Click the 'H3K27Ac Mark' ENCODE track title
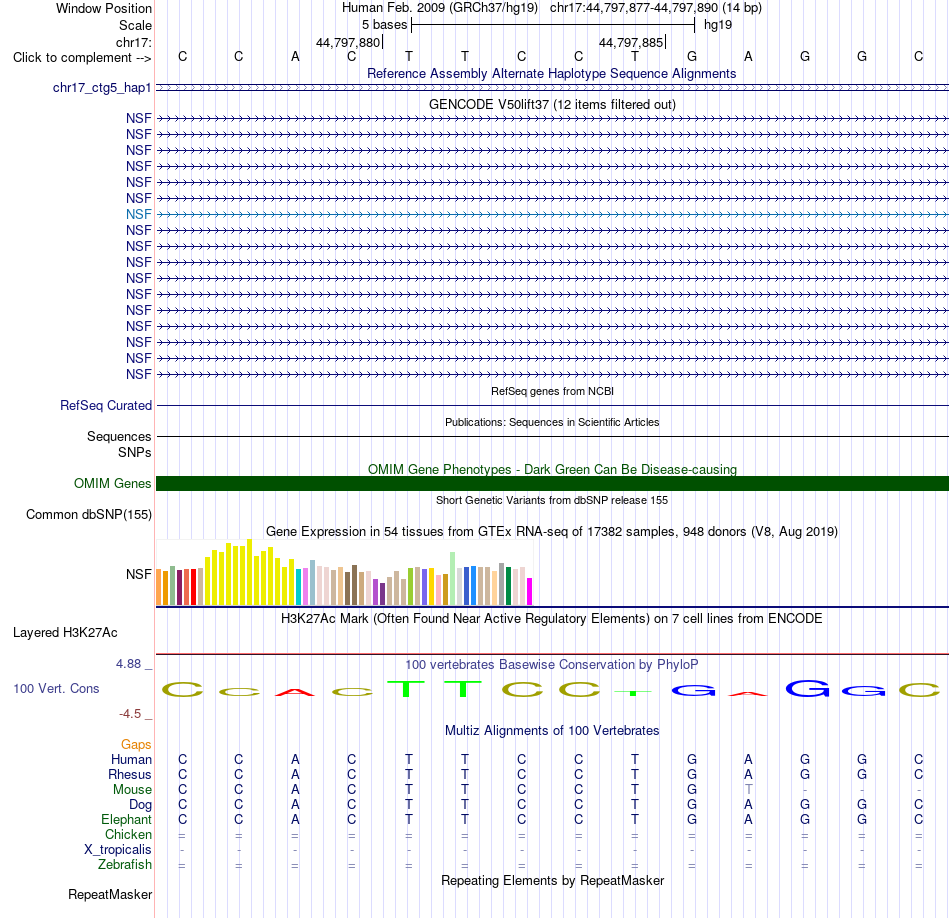The width and height of the screenshot is (950, 918). click(x=552, y=619)
